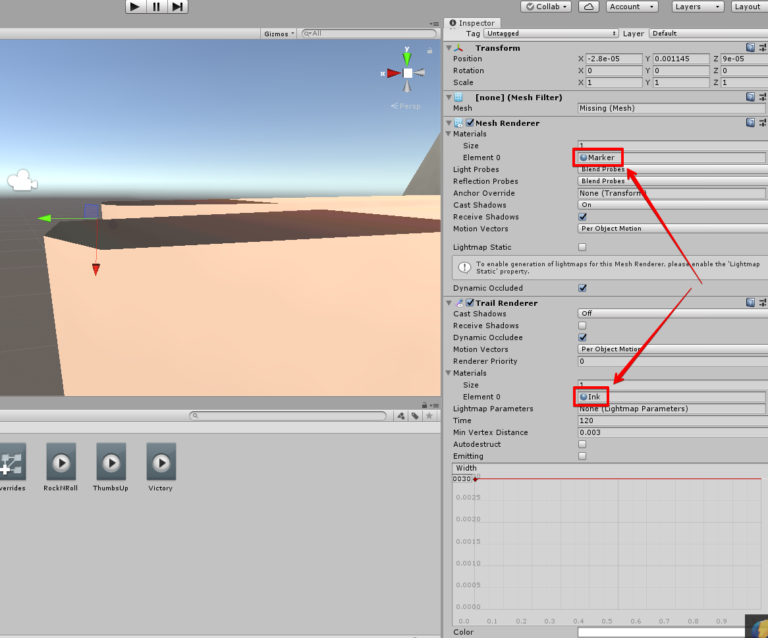Click the cloud services icon
Screen dimensions: 768x638
coord(589,7)
